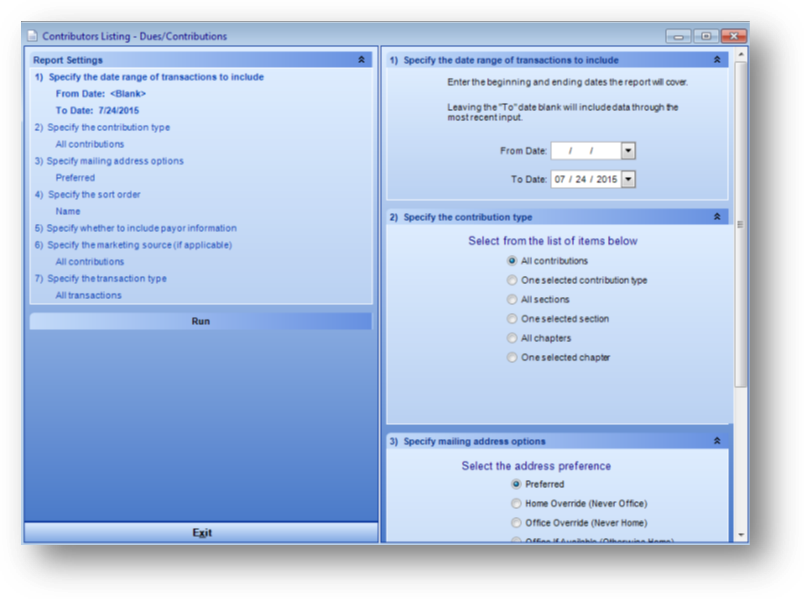Open Specify the transaction type step
804x599 pixels.
(x=106, y=278)
